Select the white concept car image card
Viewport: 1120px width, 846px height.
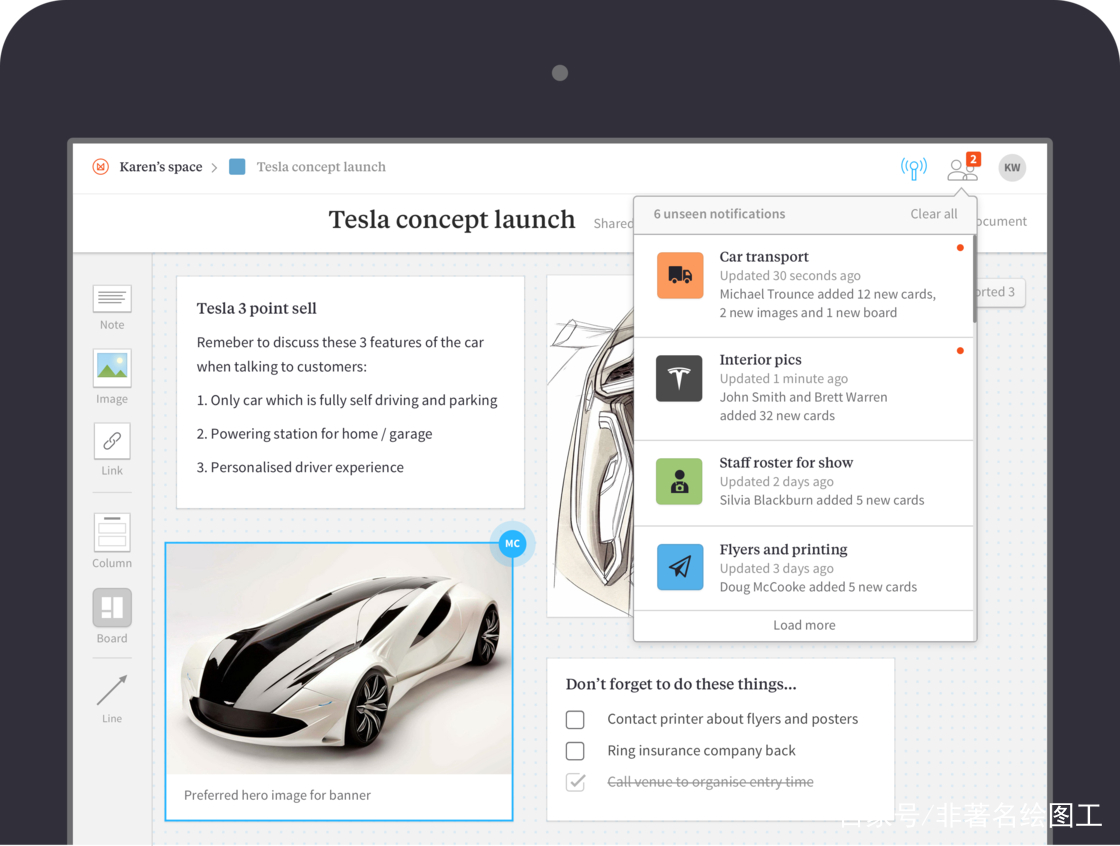[339, 681]
